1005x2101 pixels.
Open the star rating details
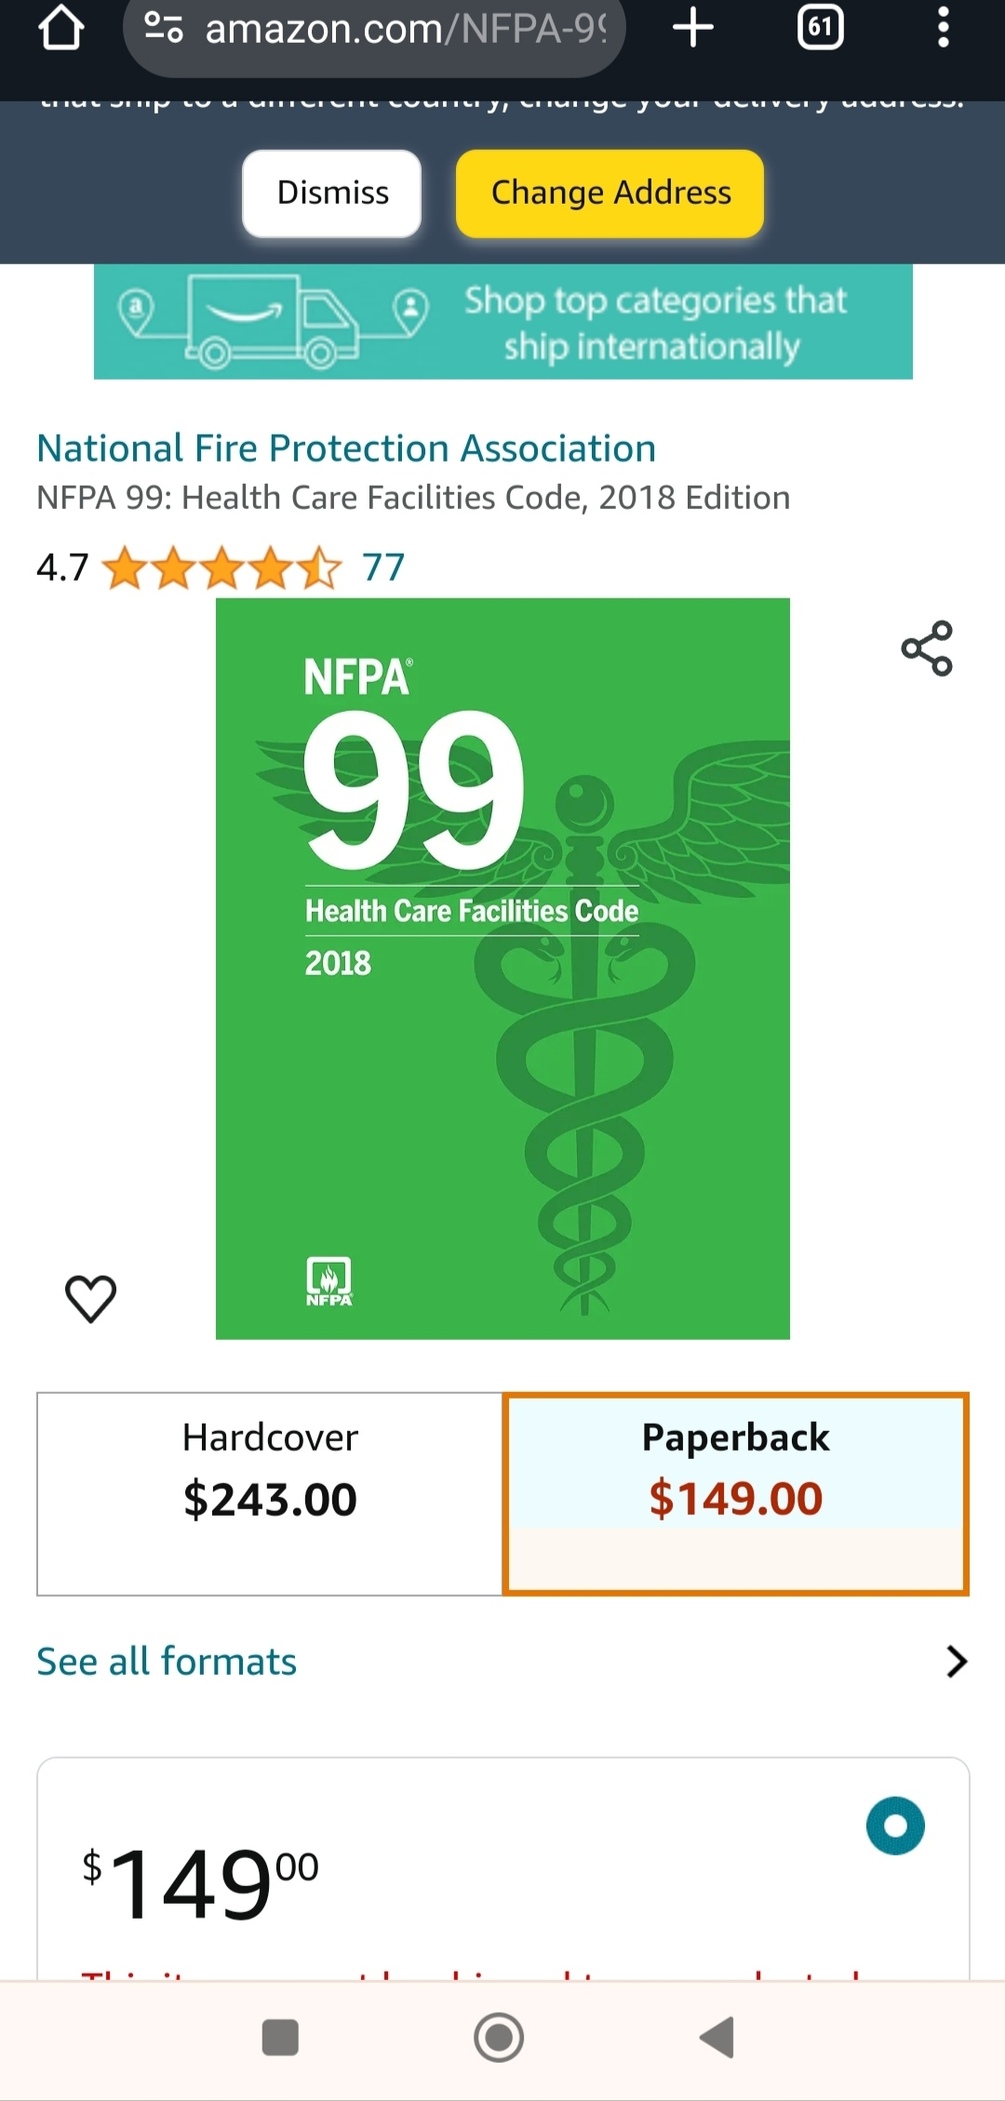220,566
